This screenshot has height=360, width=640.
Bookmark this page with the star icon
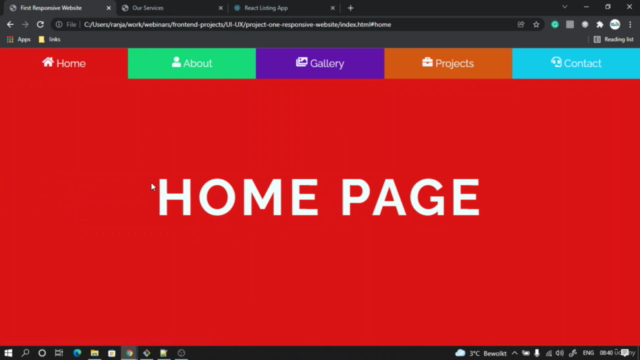(536, 24)
